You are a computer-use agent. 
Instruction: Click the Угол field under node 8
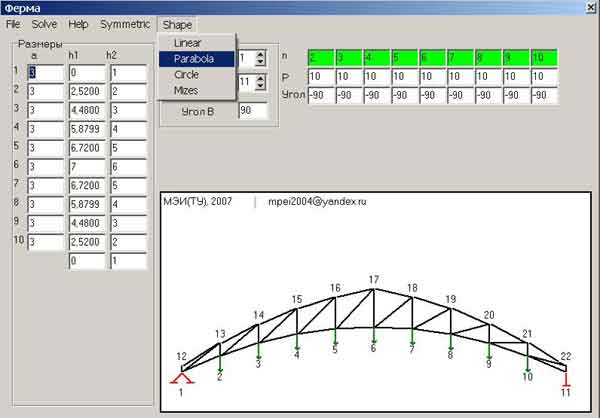pyautogui.click(x=488, y=95)
